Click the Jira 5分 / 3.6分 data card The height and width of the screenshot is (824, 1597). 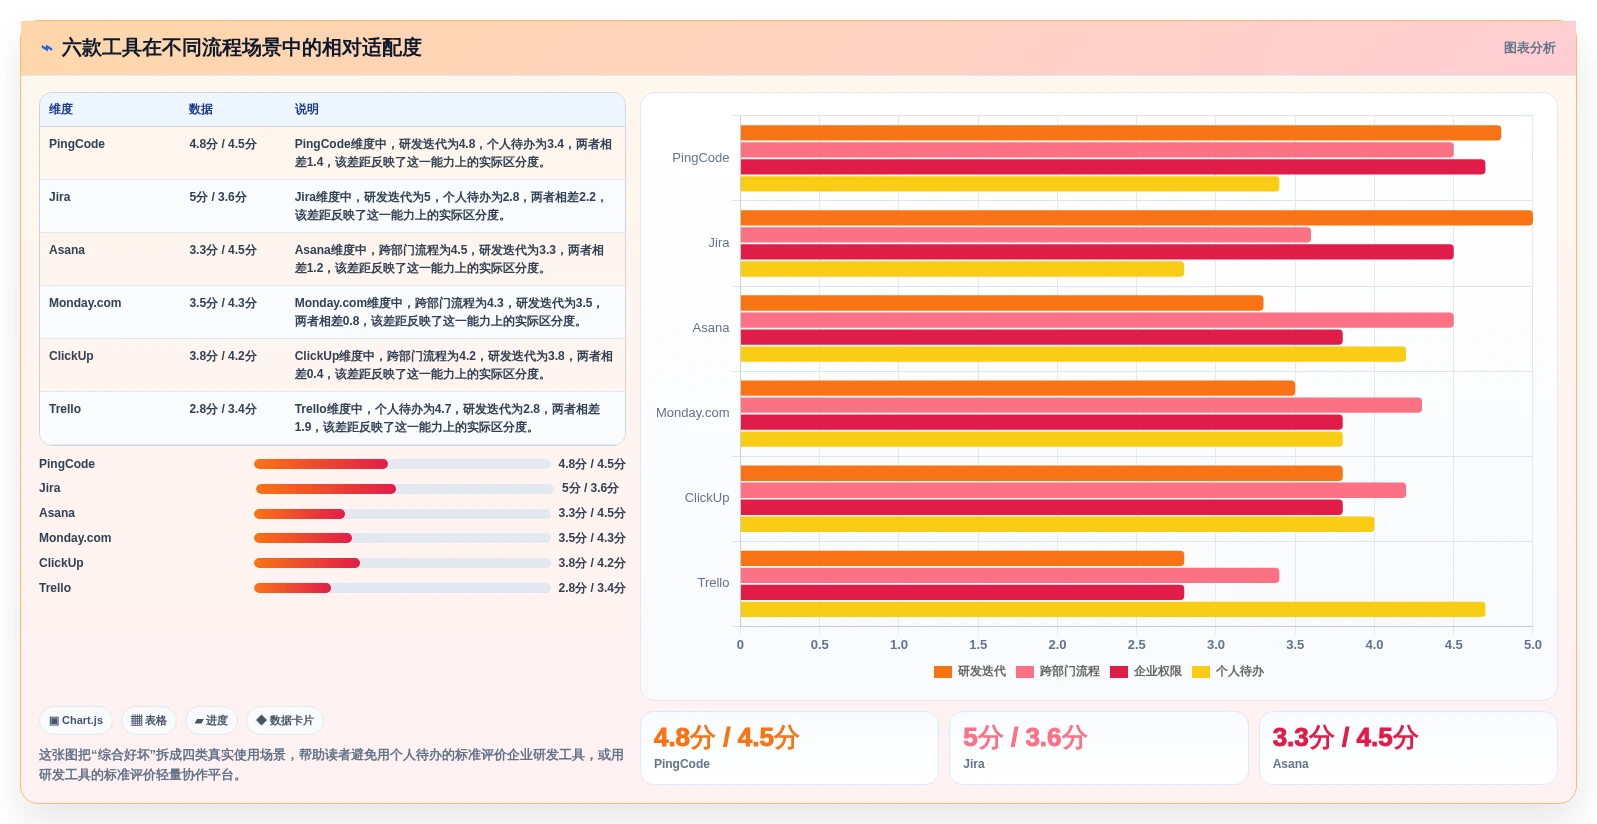(1098, 748)
